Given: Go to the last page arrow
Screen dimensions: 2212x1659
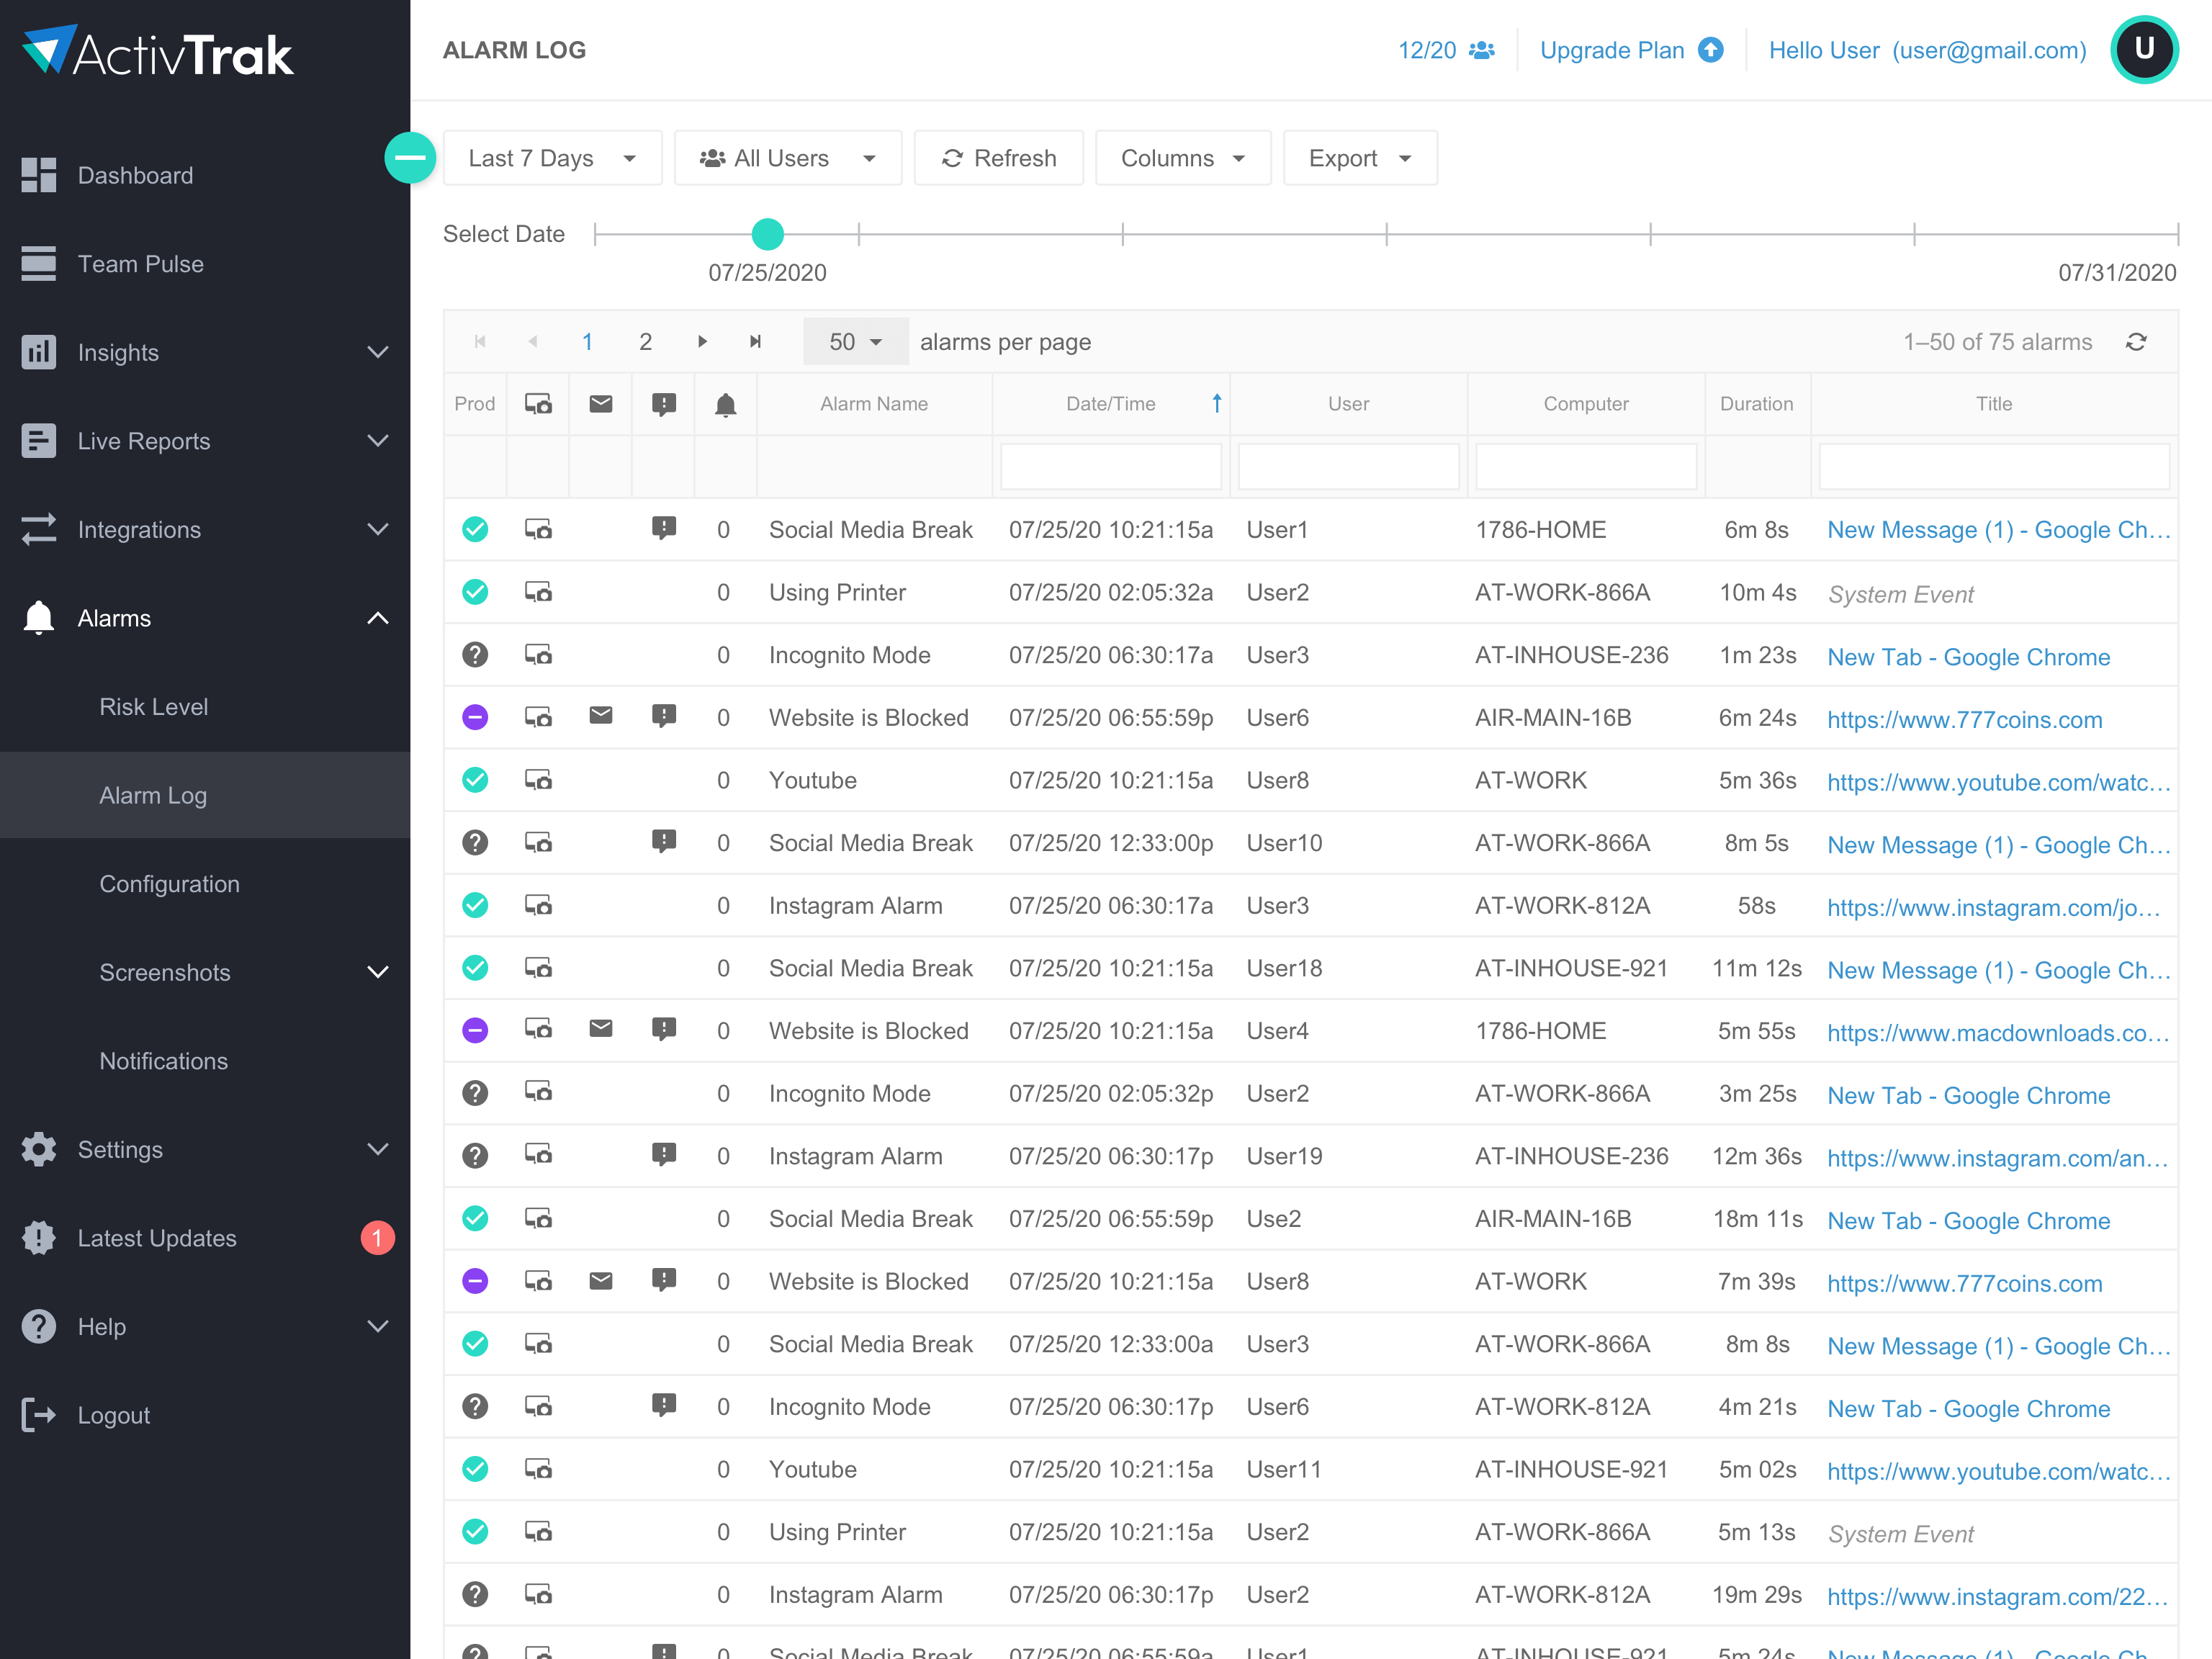Looking at the screenshot, I should pos(756,342).
